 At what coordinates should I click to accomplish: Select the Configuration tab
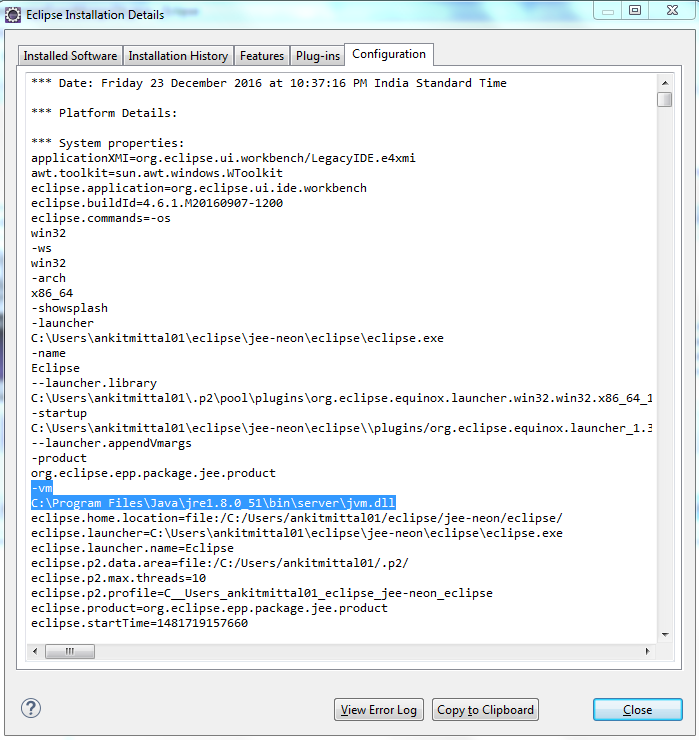[389, 54]
